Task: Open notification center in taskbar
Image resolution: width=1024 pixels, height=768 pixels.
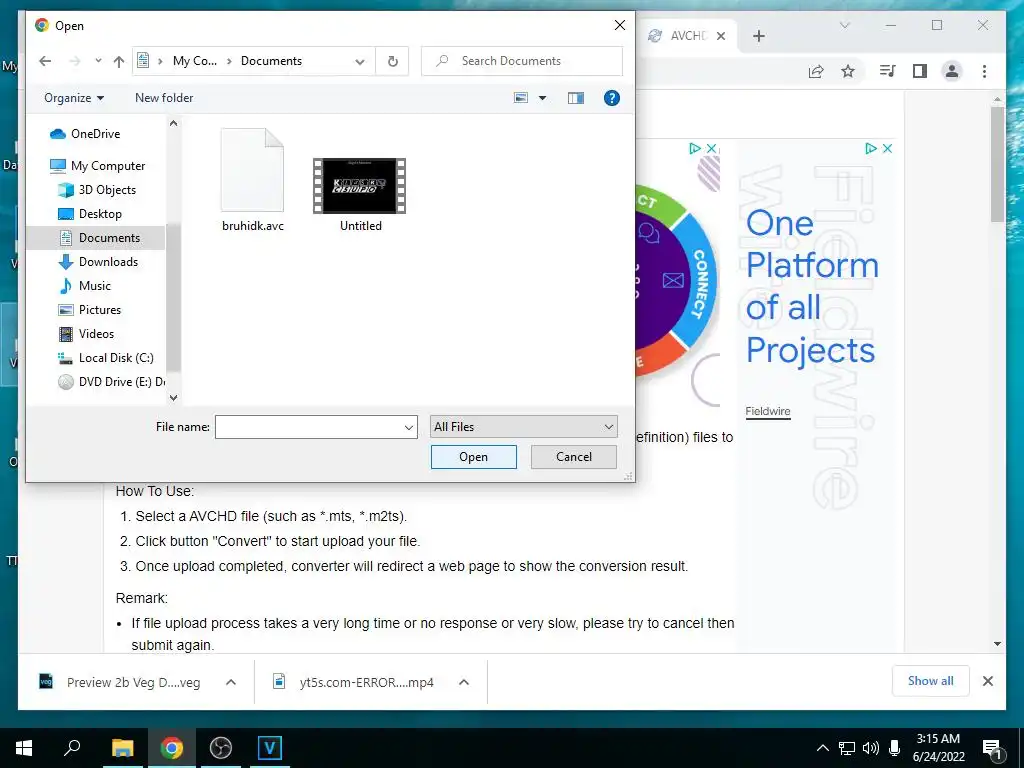Action: (x=992, y=749)
